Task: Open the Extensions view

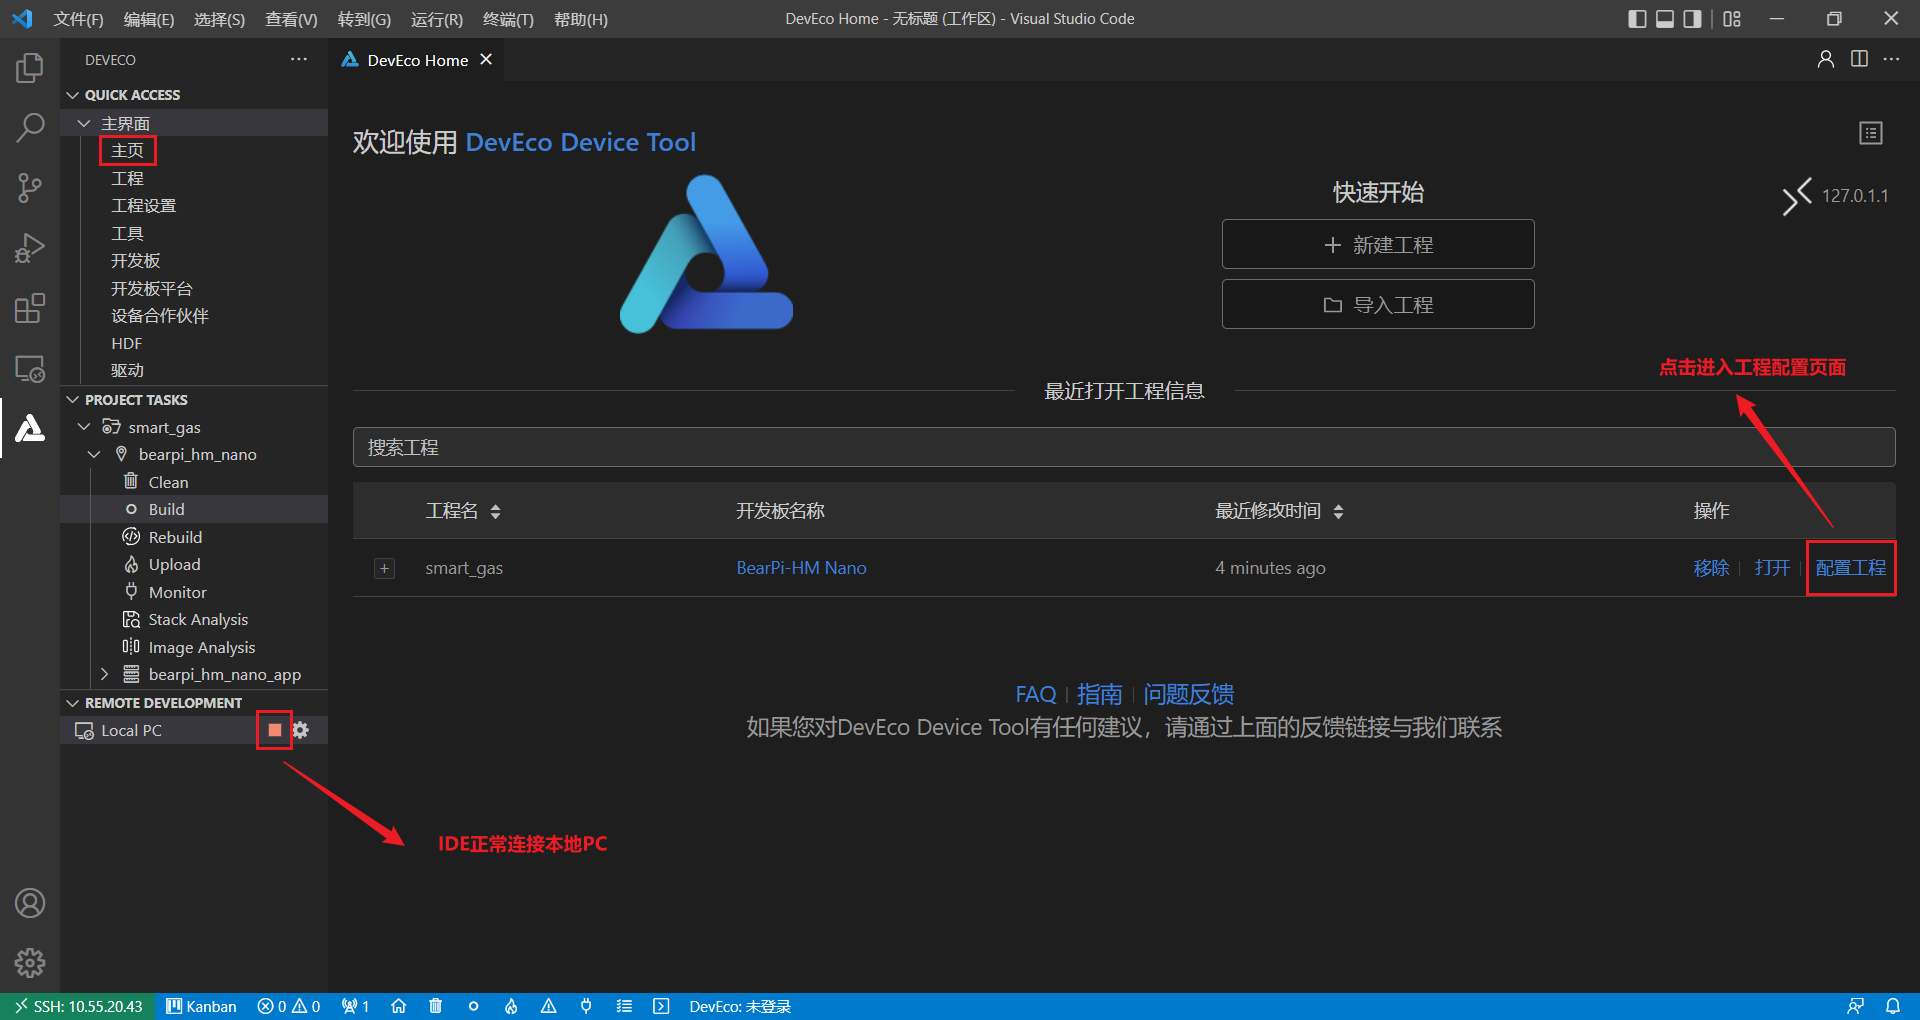Action: click(x=30, y=308)
